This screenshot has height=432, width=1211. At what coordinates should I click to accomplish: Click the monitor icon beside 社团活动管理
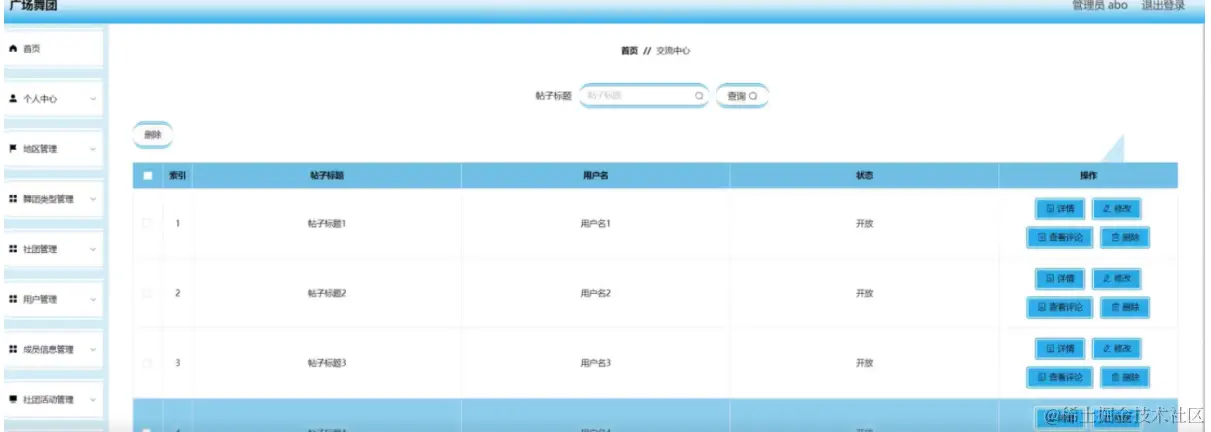coord(13,399)
